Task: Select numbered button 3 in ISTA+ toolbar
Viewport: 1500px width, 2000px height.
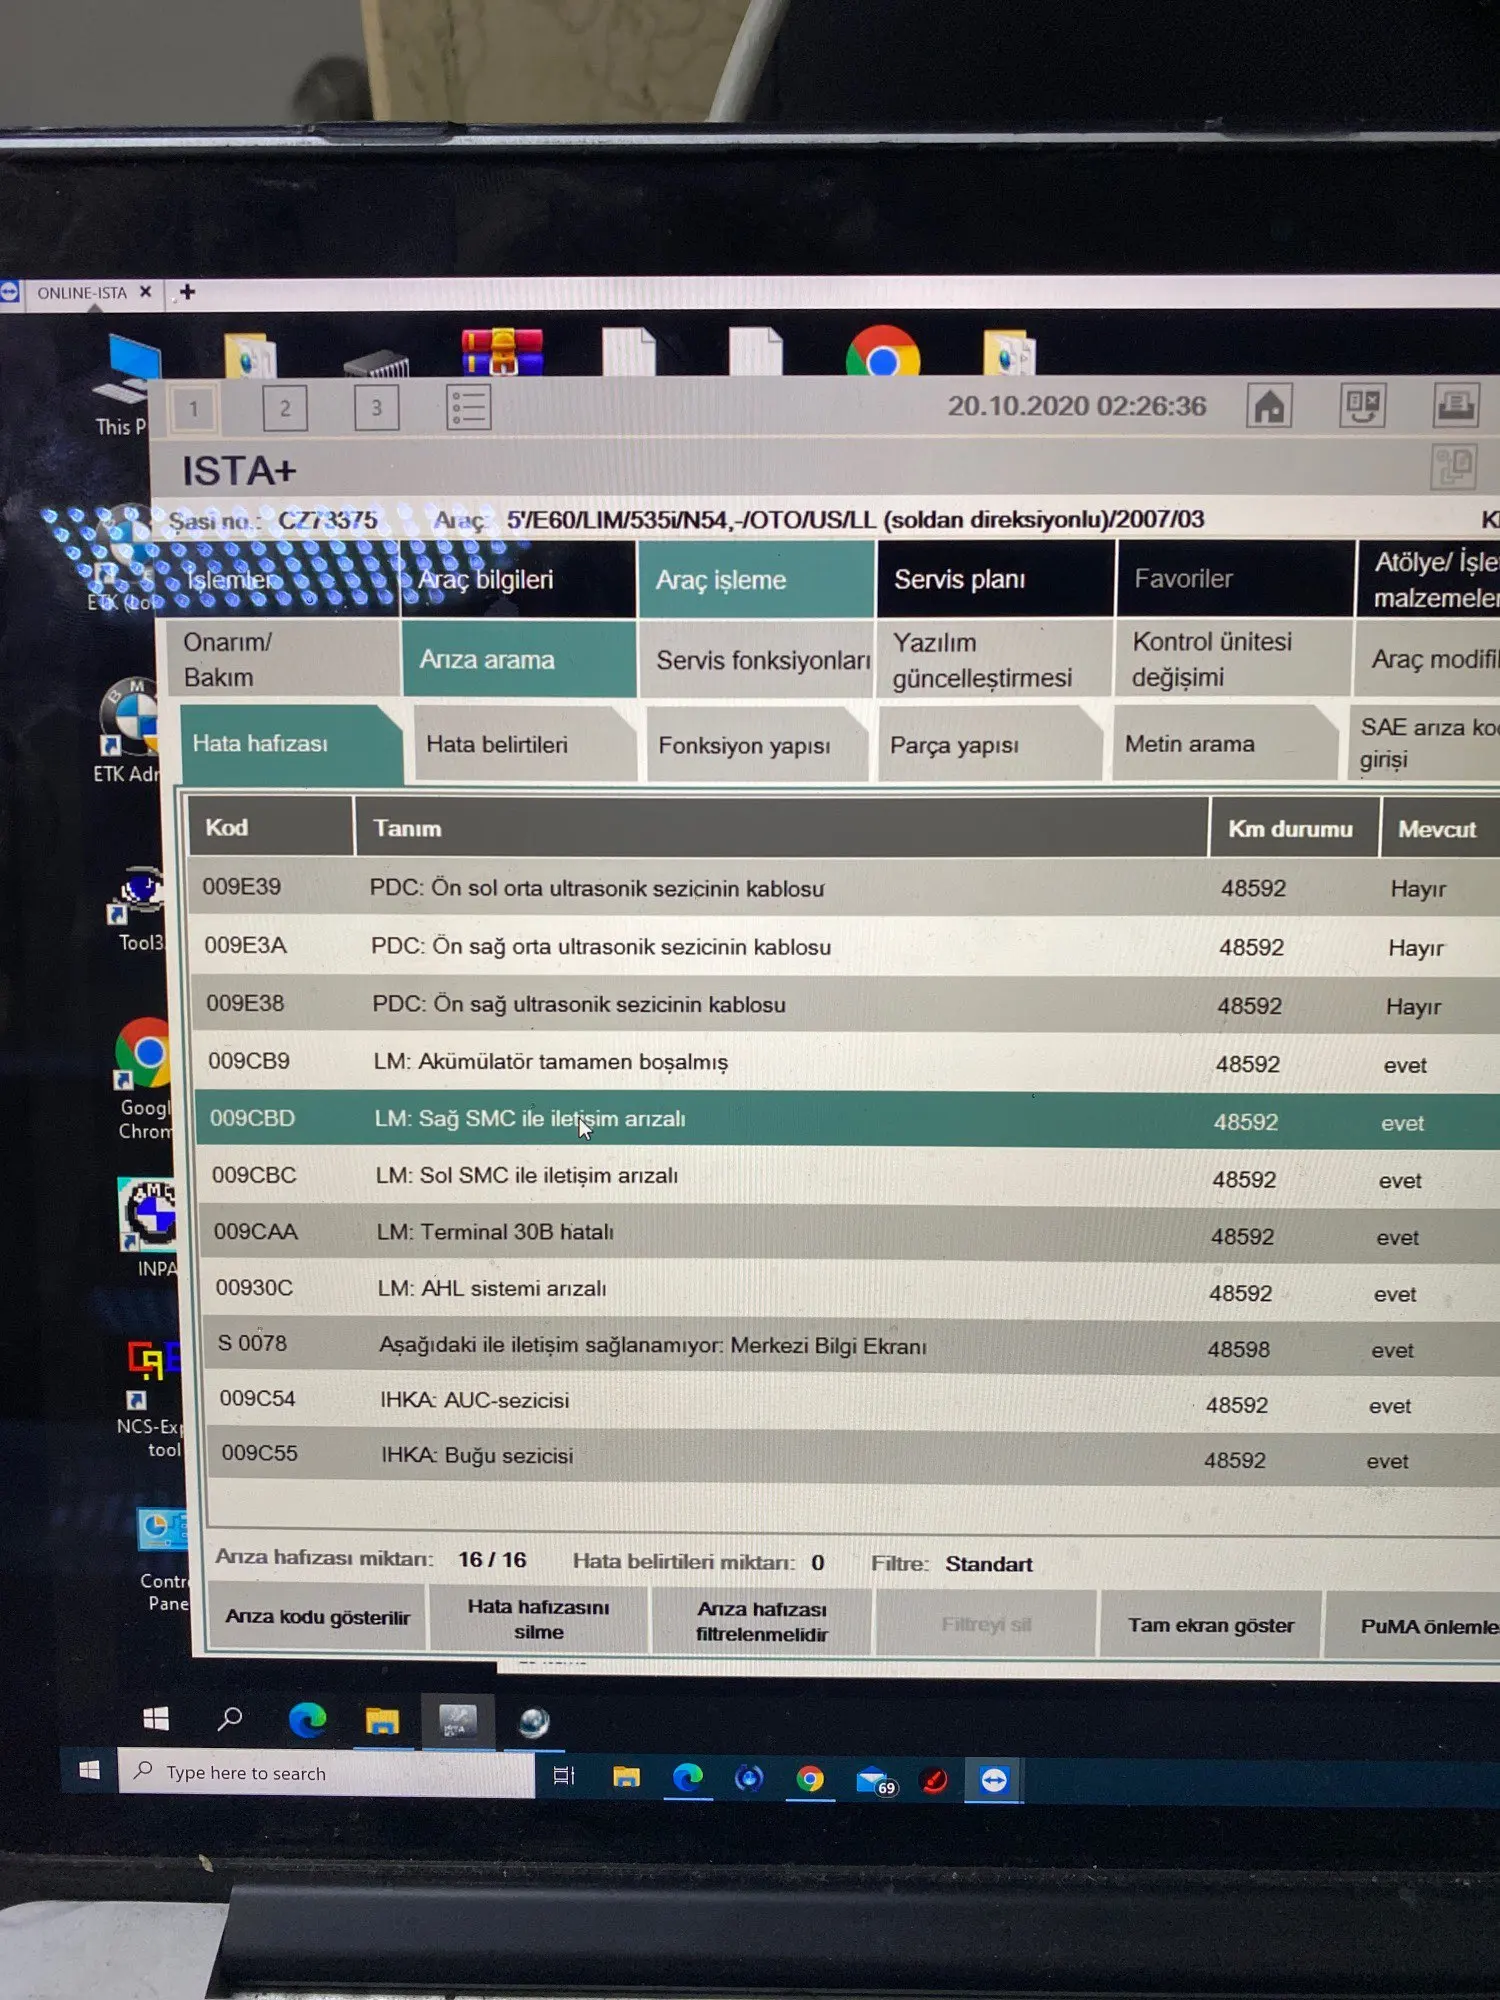Action: [377, 407]
